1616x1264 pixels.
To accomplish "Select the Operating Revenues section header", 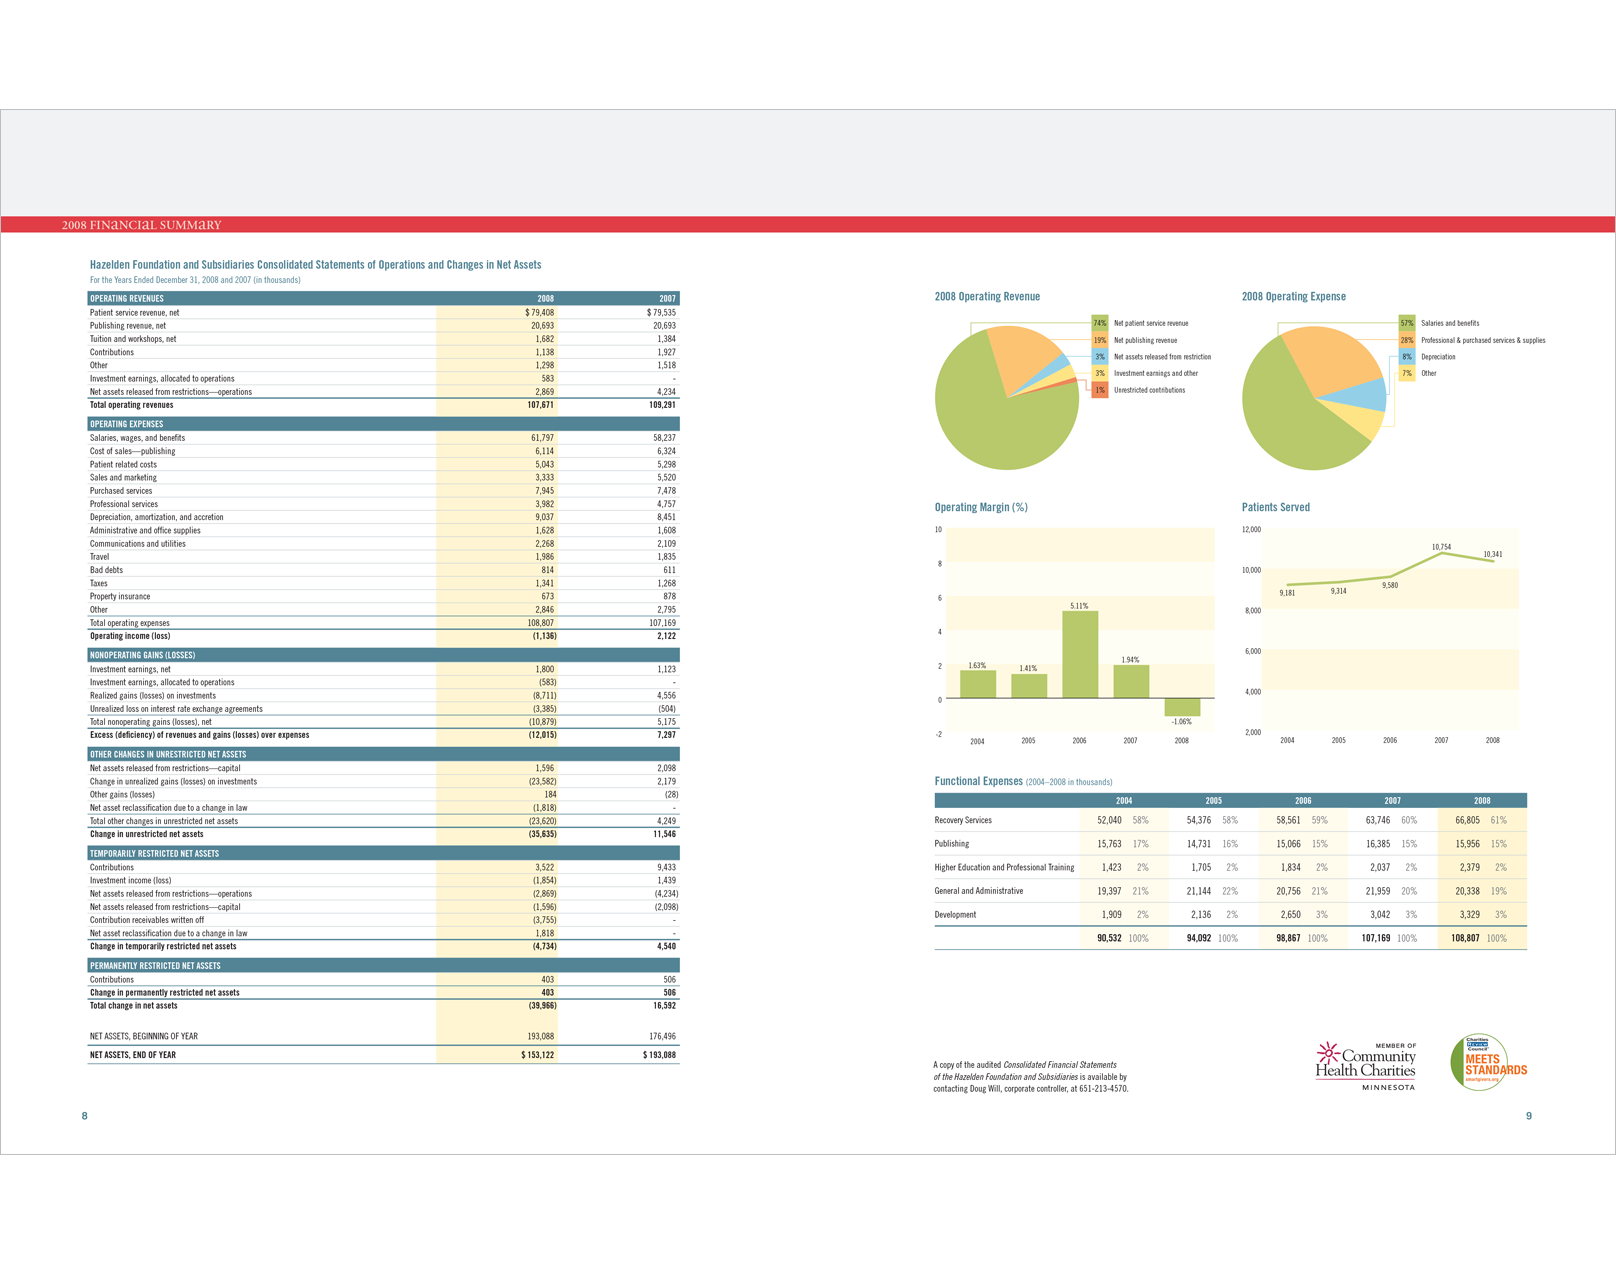I will point(383,298).
